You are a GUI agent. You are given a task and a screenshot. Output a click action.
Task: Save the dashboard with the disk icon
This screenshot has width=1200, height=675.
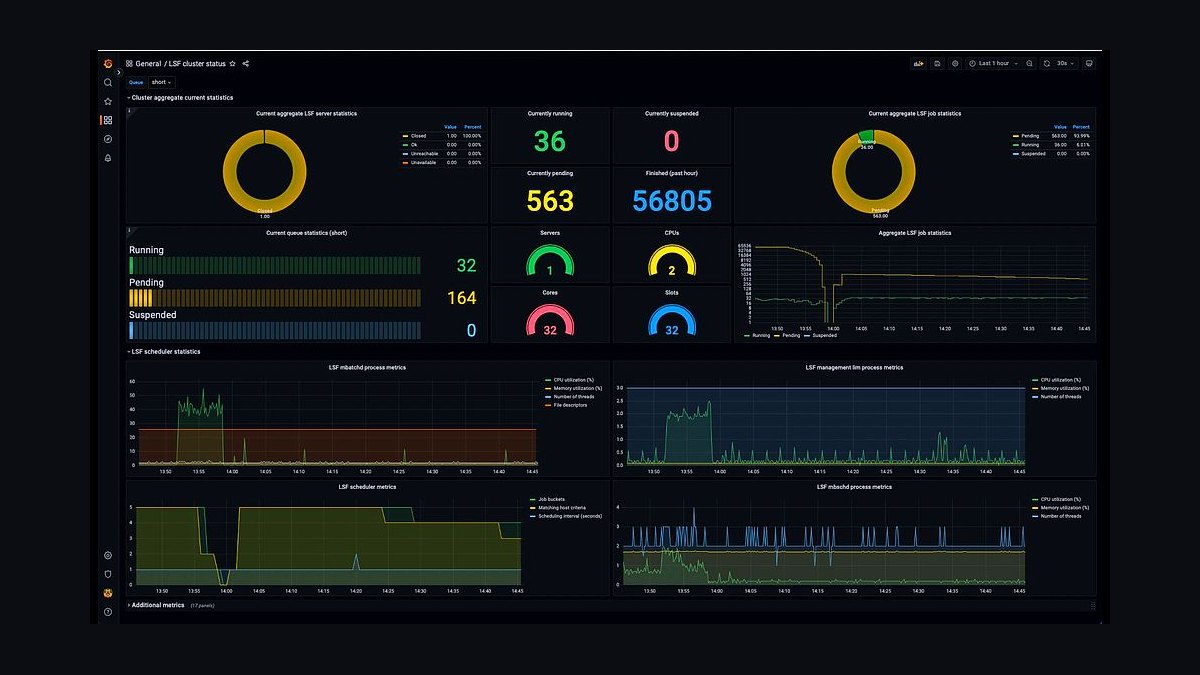[x=937, y=63]
